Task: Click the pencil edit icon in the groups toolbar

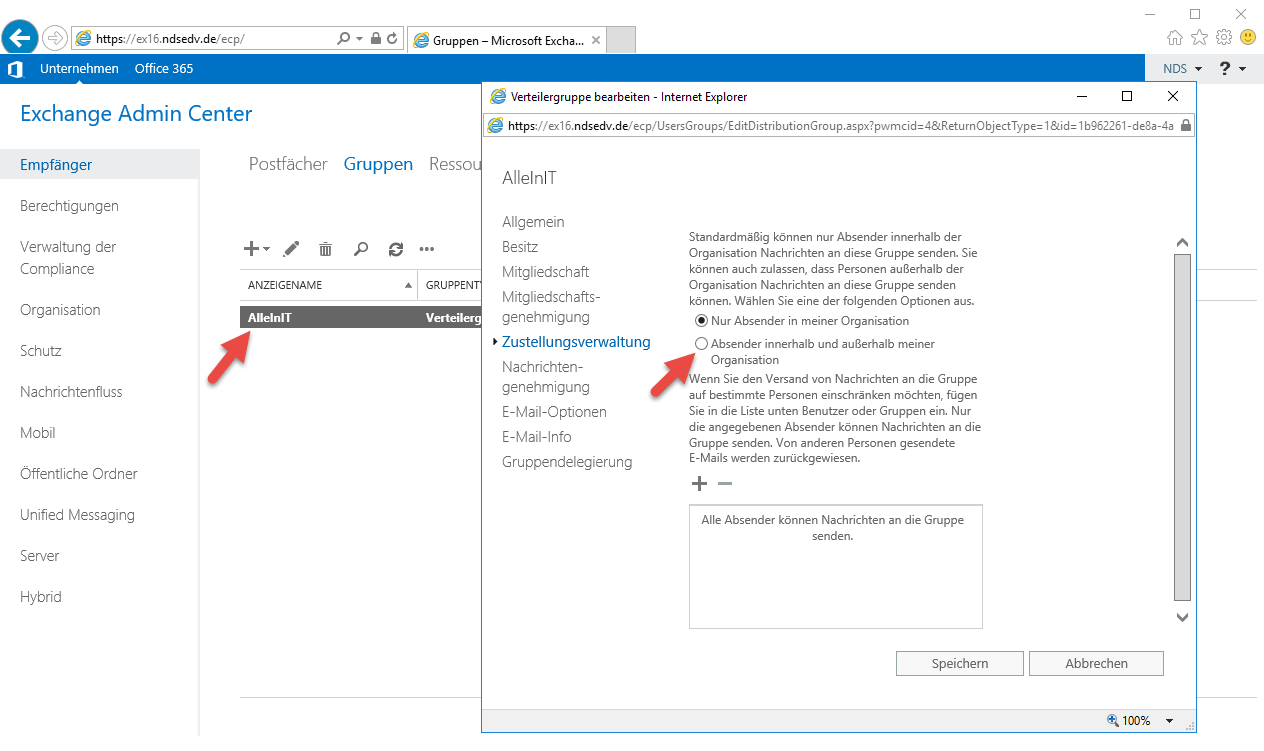Action: point(291,249)
